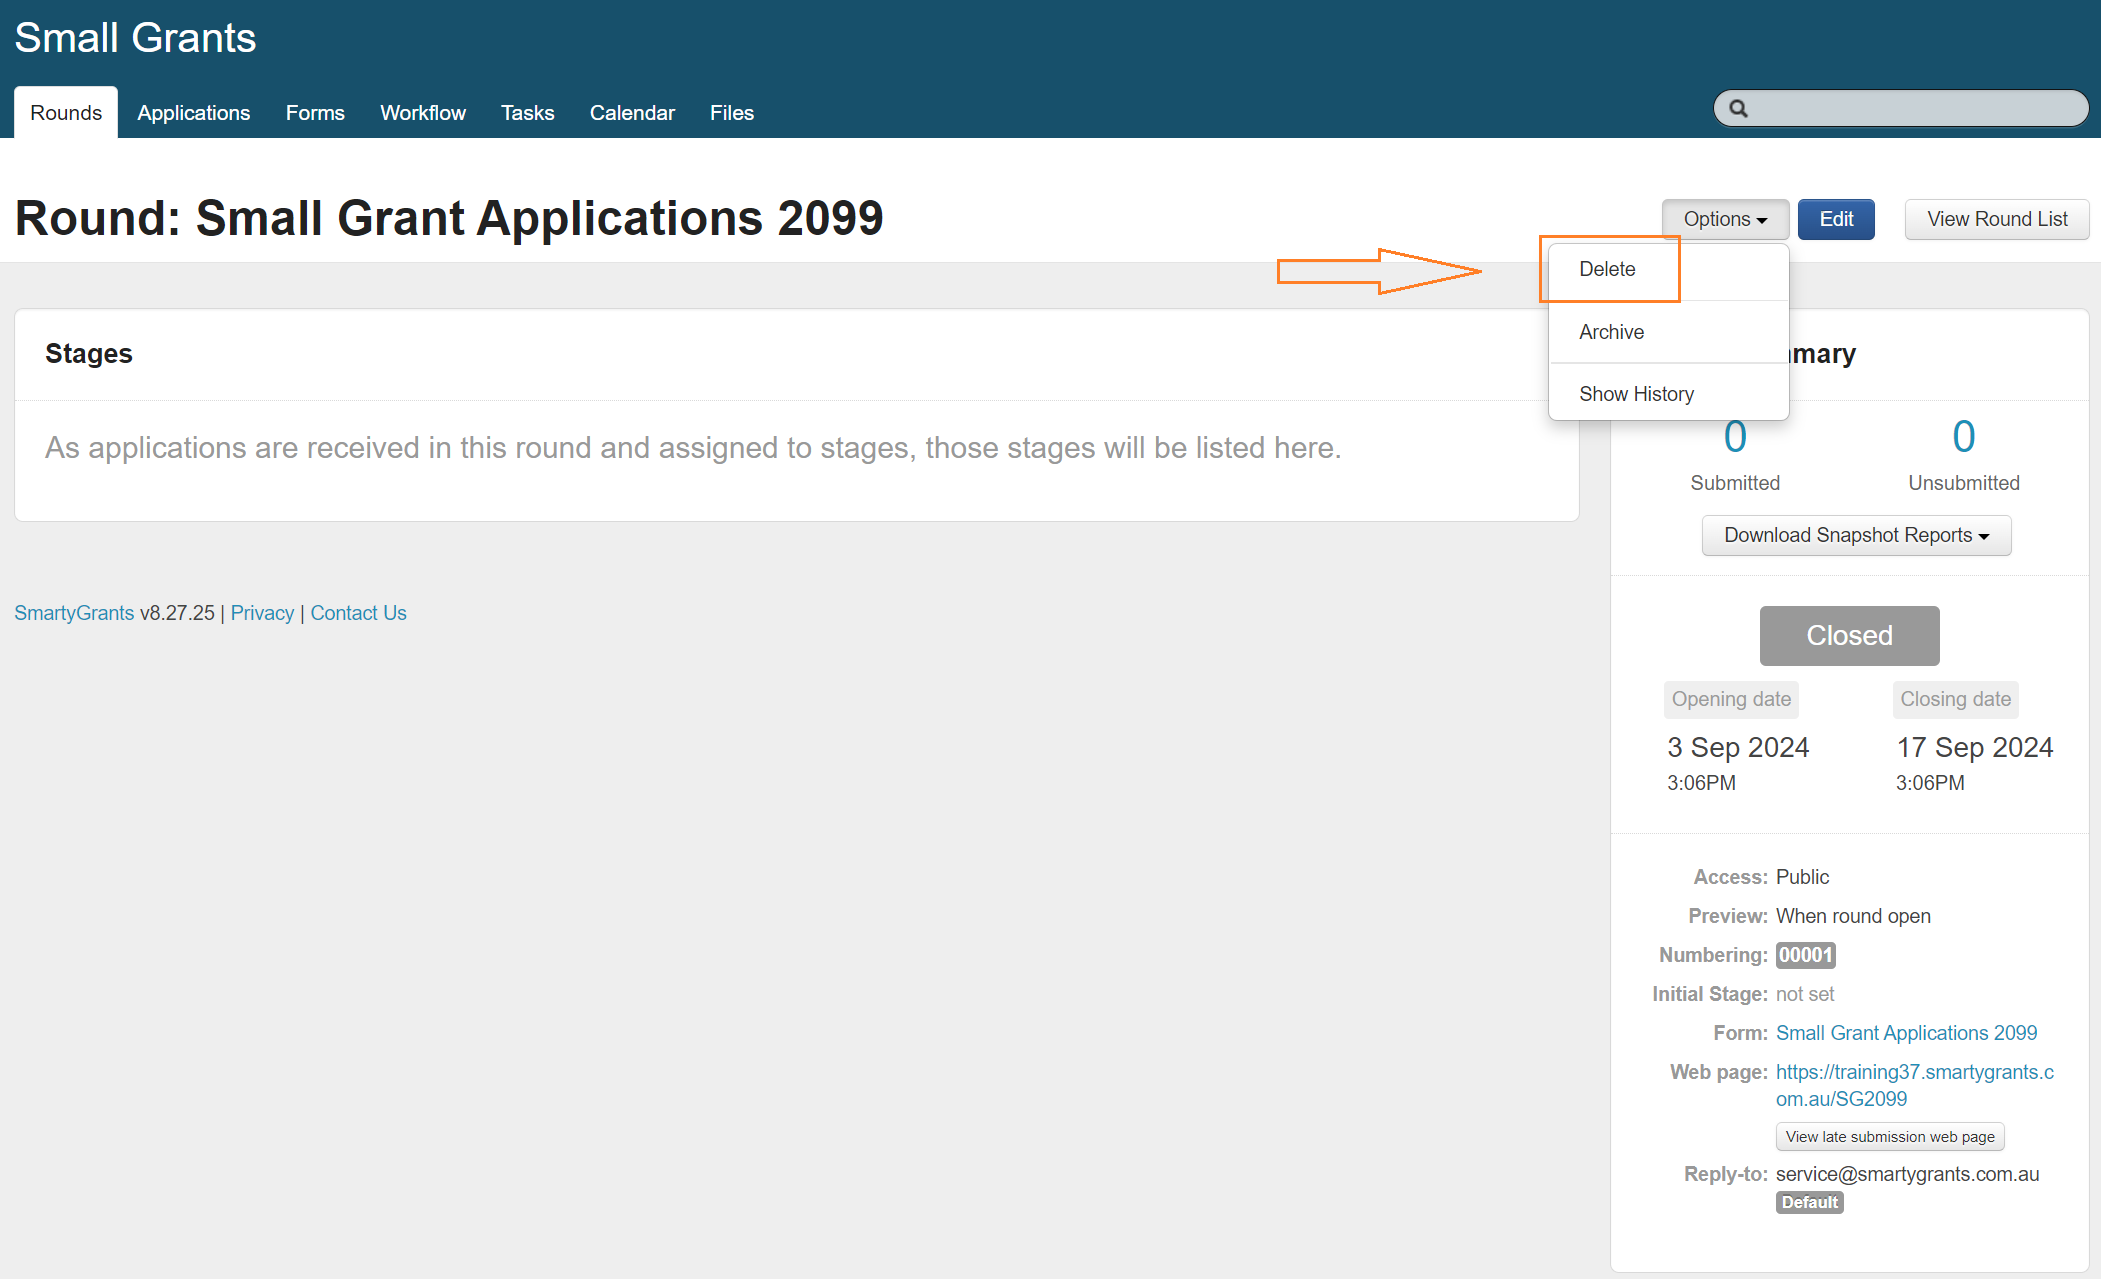Click the search magnifier icon

point(1738,109)
